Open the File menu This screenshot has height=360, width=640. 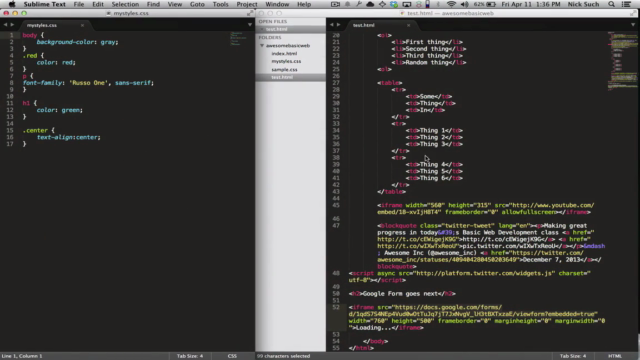pos(79,4)
